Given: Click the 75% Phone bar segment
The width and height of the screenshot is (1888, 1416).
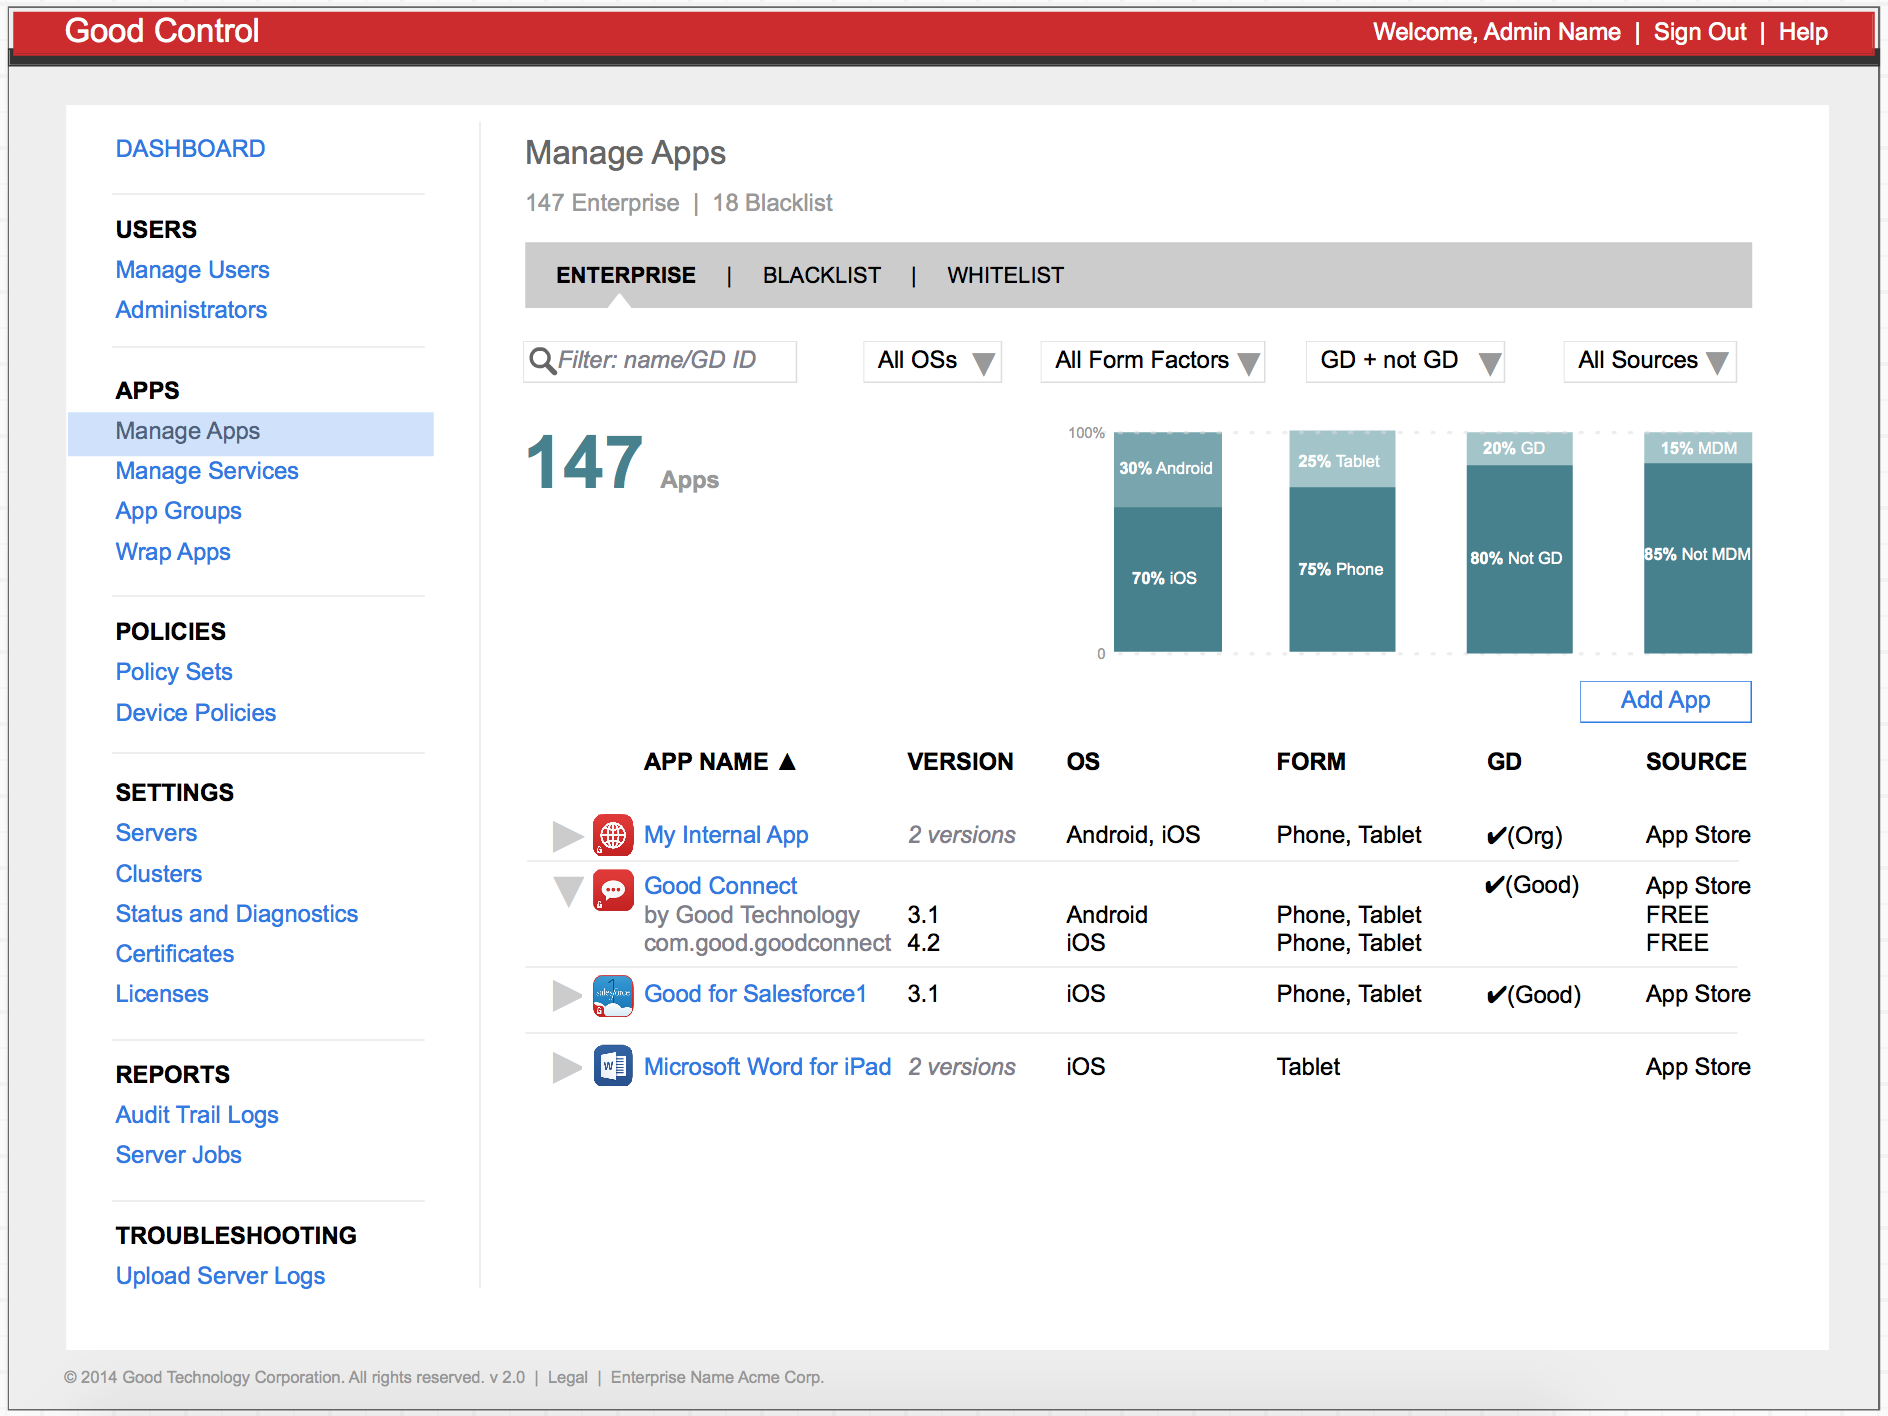Looking at the screenshot, I should click(1342, 569).
